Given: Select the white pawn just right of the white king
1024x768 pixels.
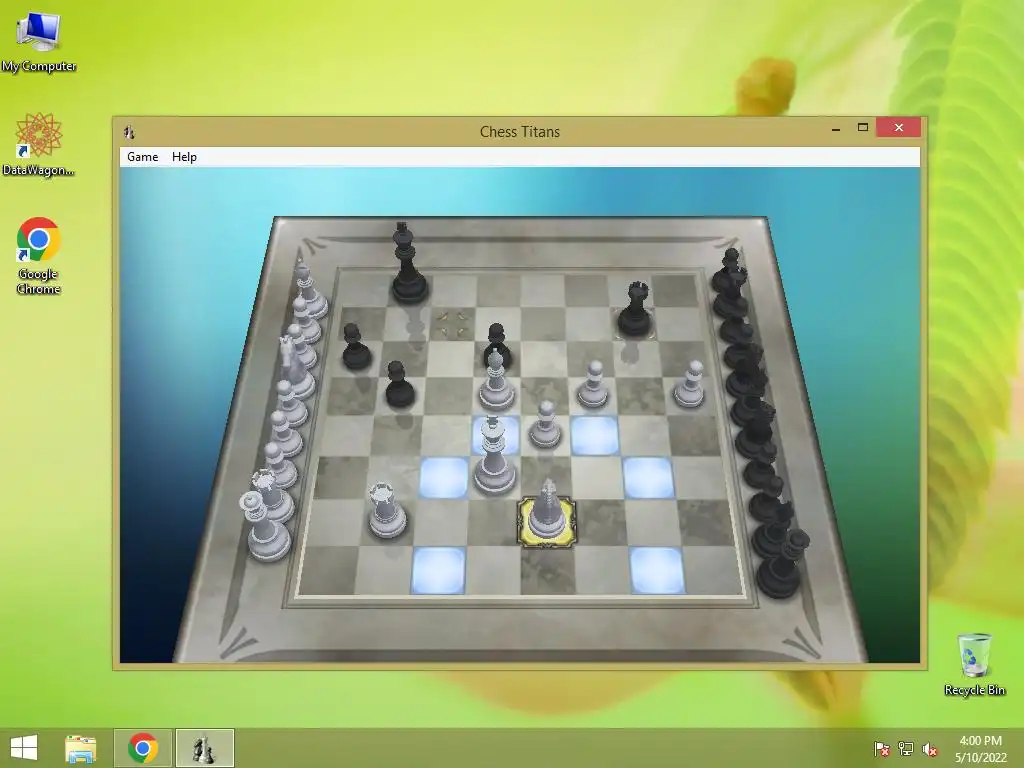Looking at the screenshot, I should click(545, 424).
